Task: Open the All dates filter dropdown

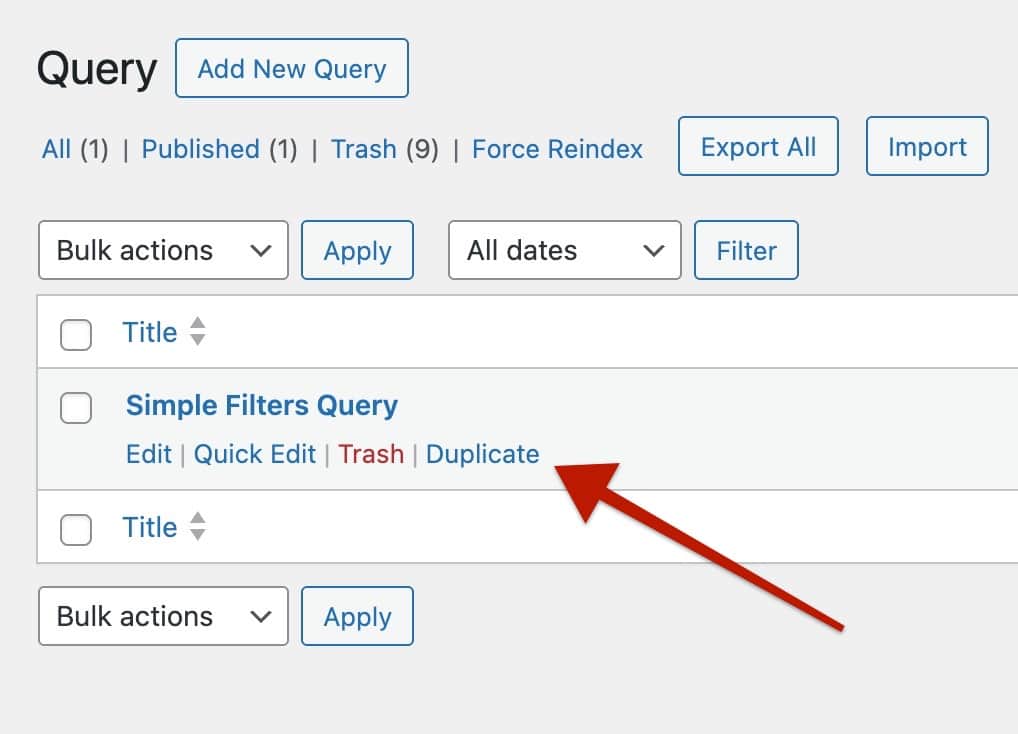Action: (564, 250)
